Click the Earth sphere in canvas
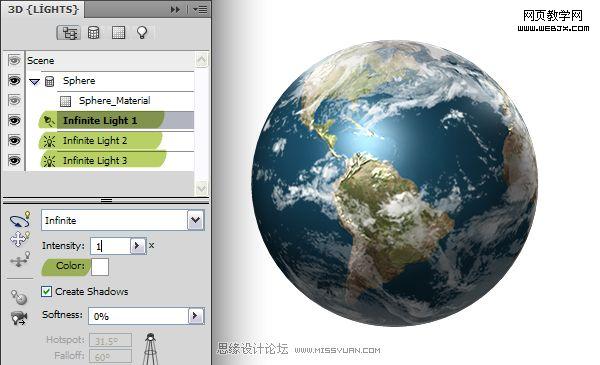 tap(395, 183)
